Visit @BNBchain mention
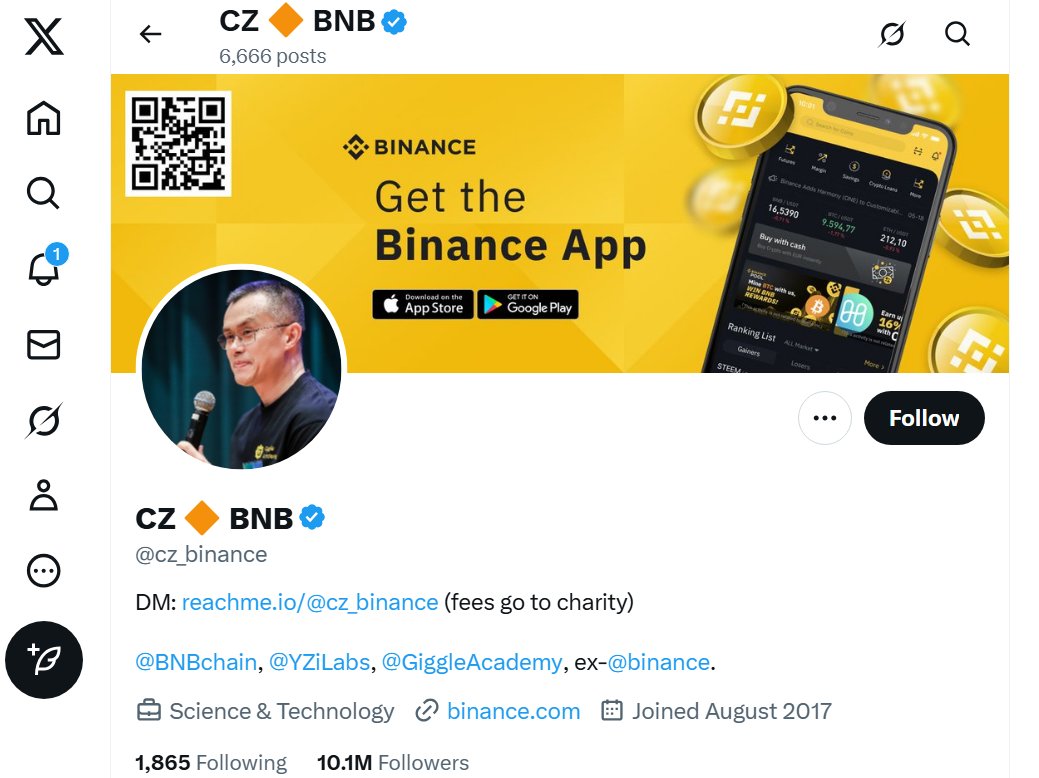1039x778 pixels. point(196,662)
